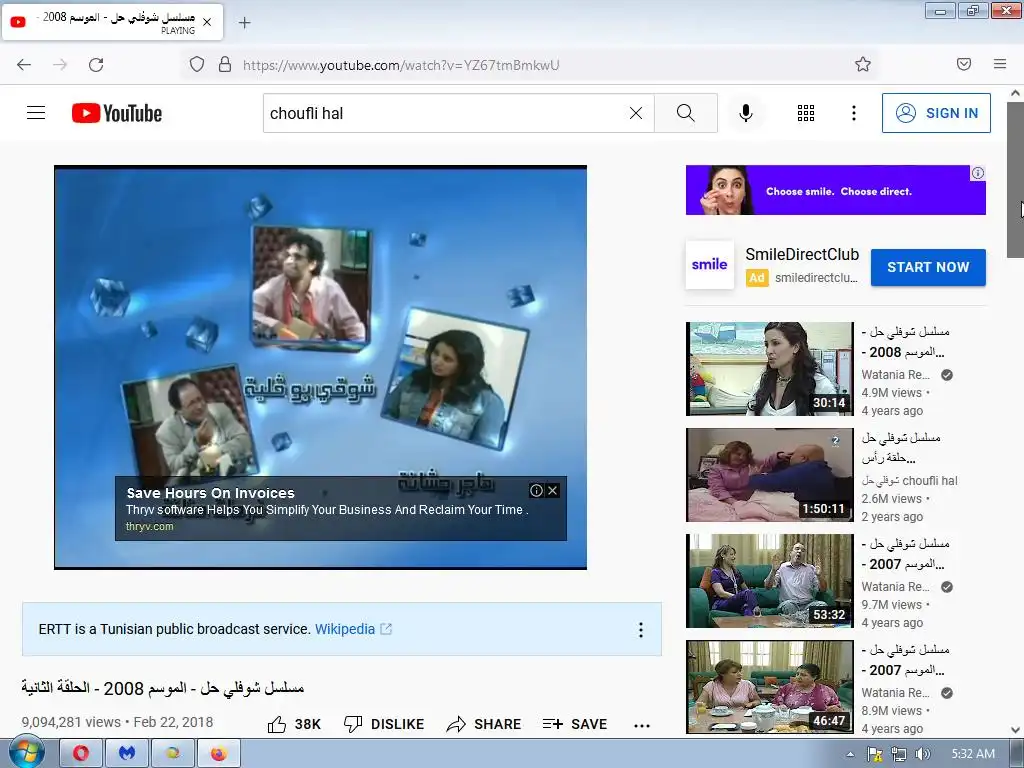Save page to Pocket

[x=964, y=64]
